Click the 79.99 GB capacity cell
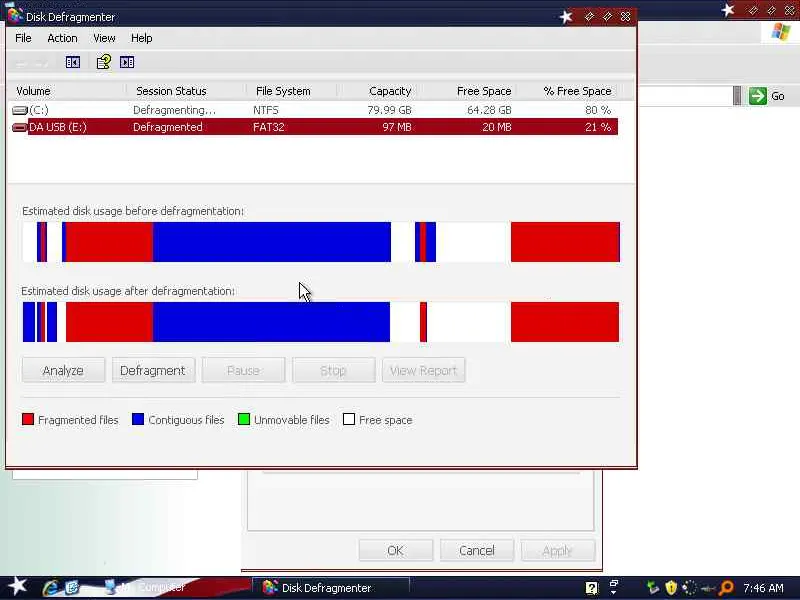 pyautogui.click(x=389, y=110)
